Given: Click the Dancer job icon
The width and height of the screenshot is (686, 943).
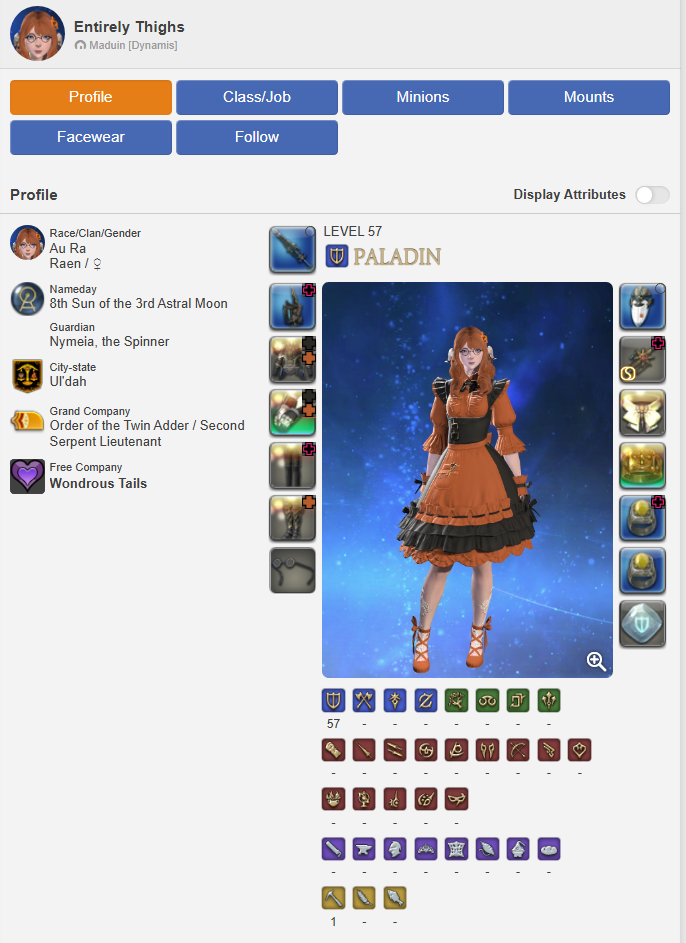Looking at the screenshot, I should pos(580,750).
